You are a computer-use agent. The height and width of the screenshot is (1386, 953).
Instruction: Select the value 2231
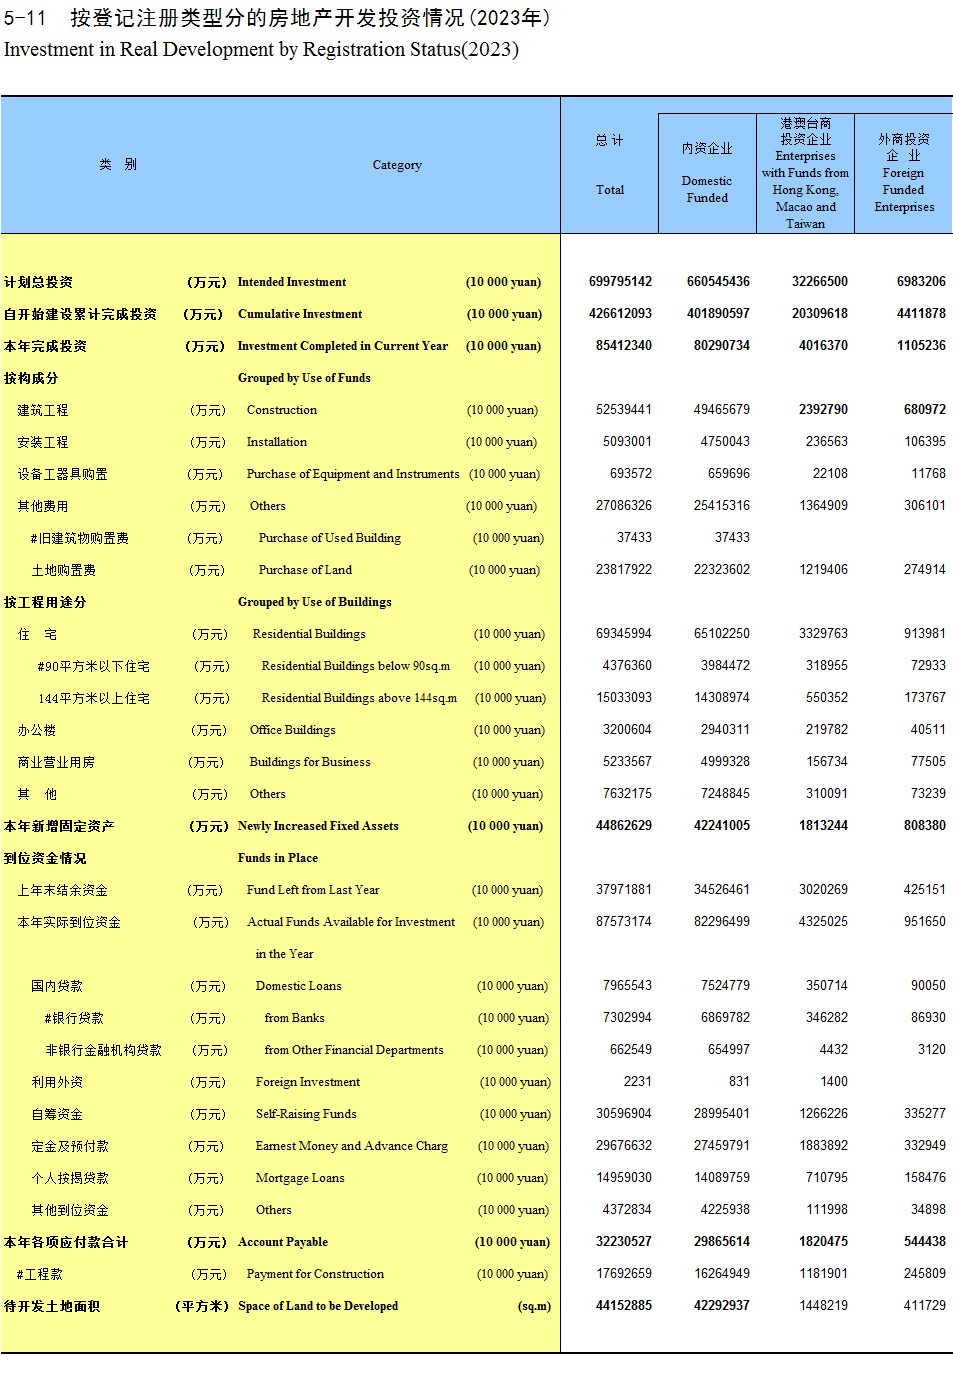pyautogui.click(x=638, y=1082)
